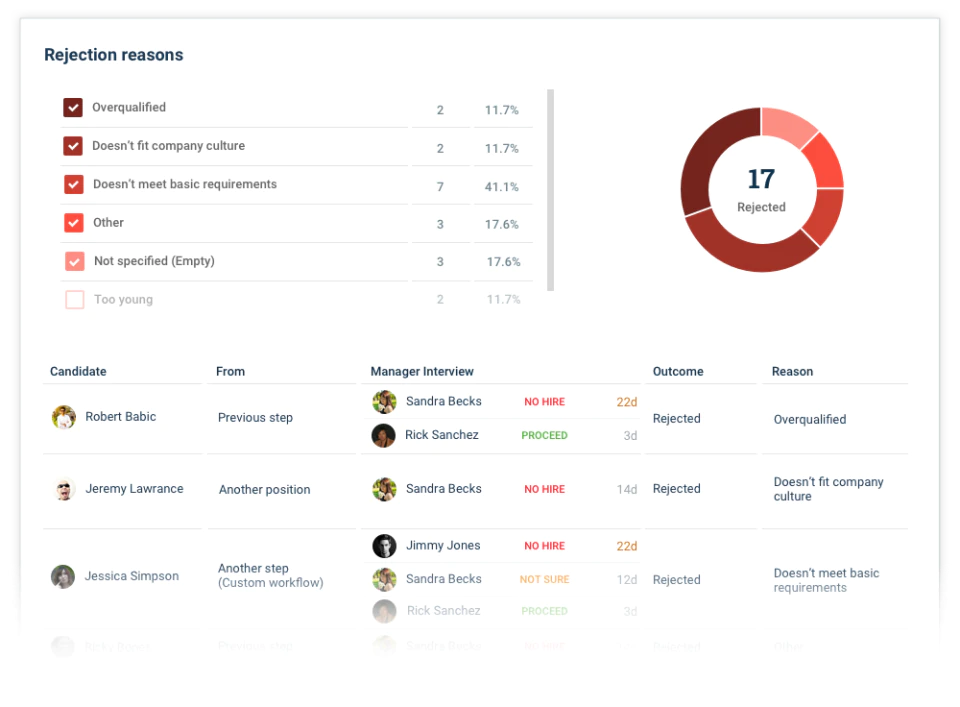
Task: Uncheck Doesn't meet basic requirements
Action: [73, 184]
